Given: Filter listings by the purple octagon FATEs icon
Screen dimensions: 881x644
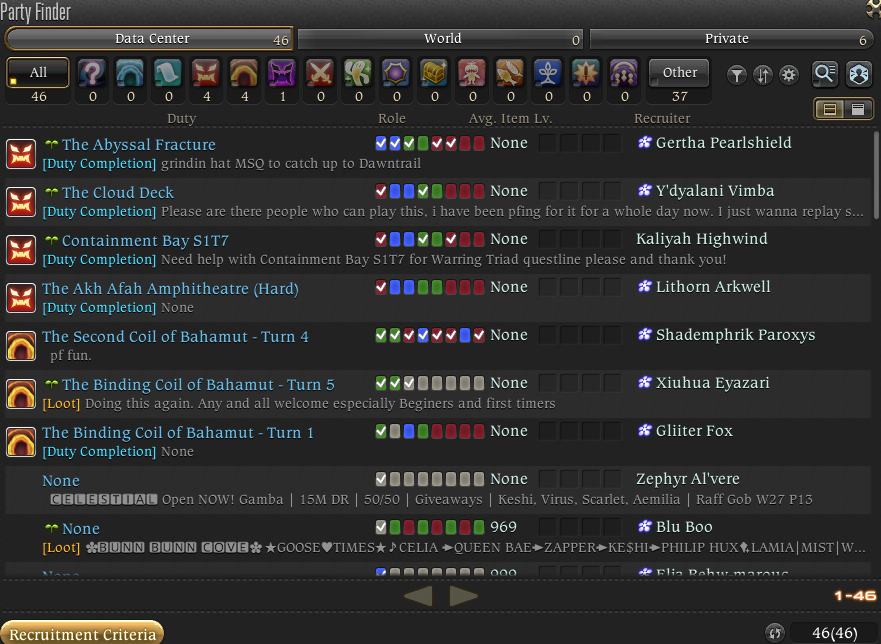Looking at the screenshot, I should [x=396, y=73].
